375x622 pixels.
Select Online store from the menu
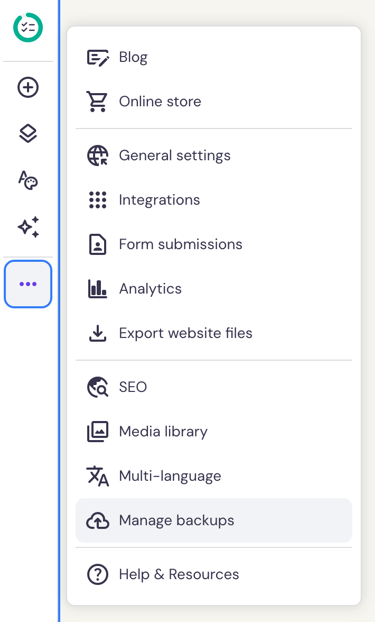[214, 102]
